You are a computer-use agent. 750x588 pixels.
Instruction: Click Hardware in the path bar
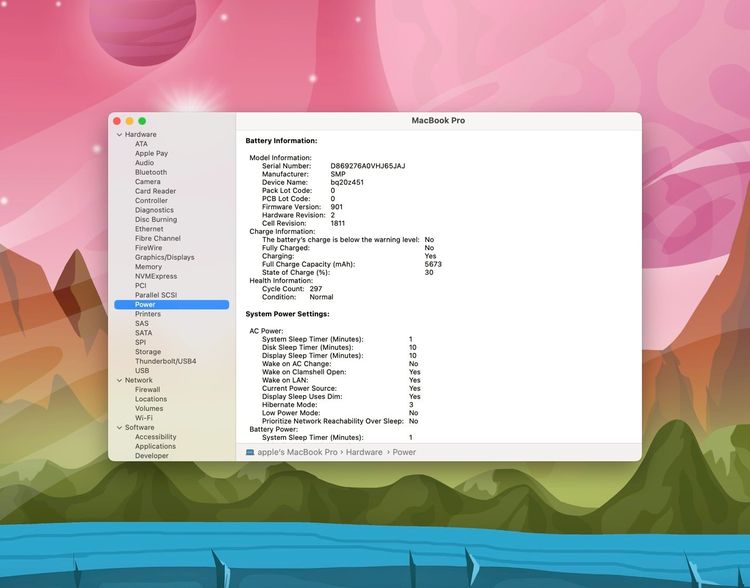pos(364,452)
